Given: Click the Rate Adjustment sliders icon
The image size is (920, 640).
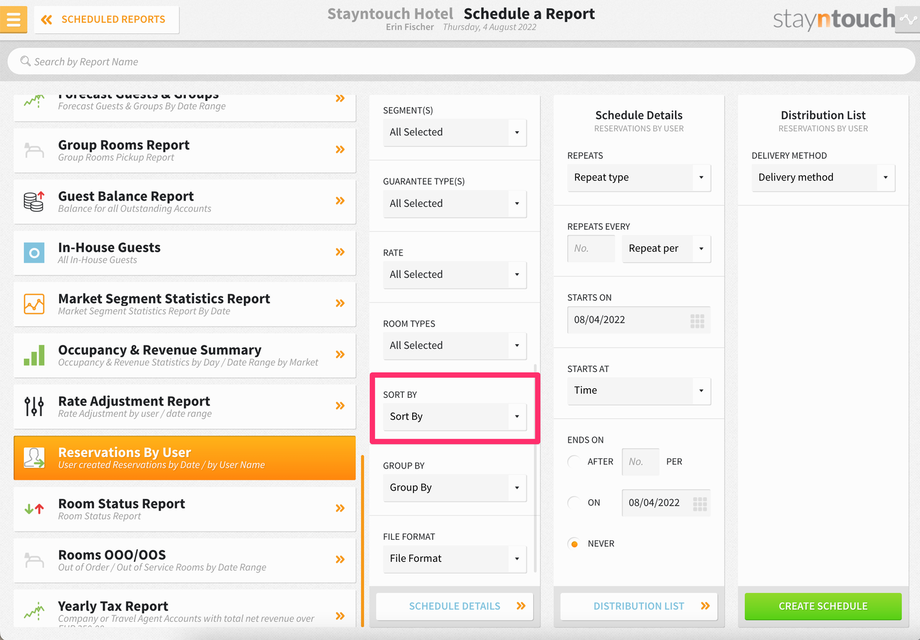Looking at the screenshot, I should coord(34,406).
